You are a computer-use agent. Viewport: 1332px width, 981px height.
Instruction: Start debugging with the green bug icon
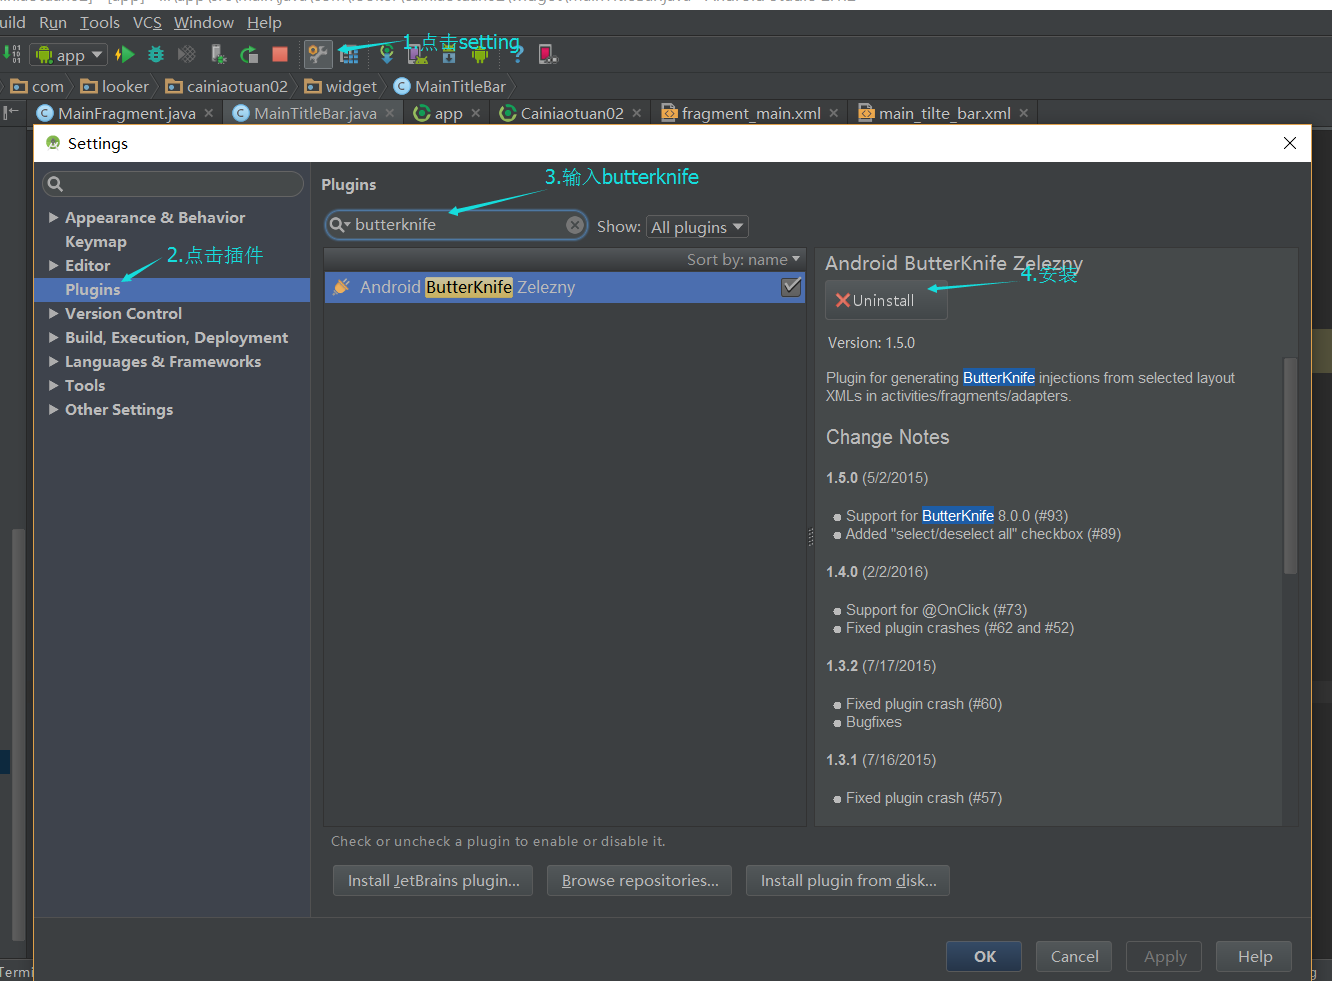(x=156, y=54)
